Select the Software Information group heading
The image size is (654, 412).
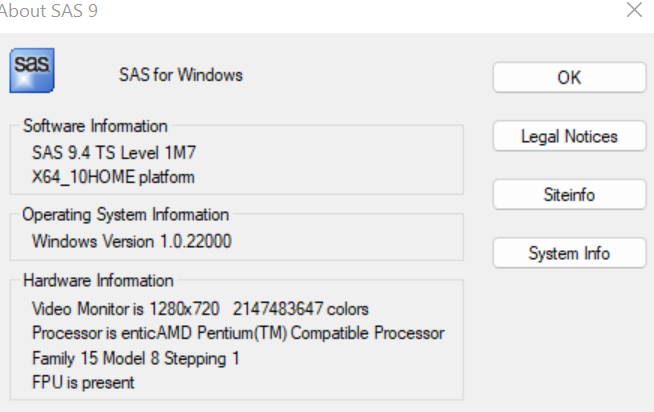tap(95, 126)
